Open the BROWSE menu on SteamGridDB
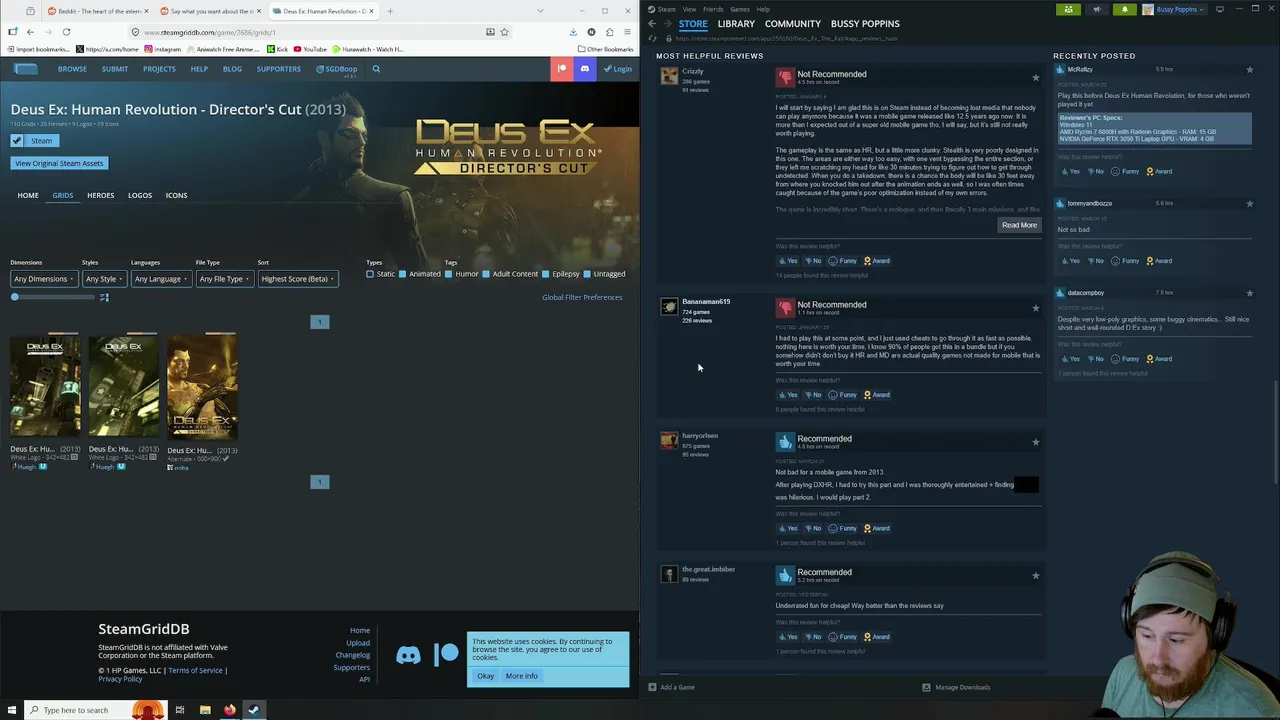 72,69
